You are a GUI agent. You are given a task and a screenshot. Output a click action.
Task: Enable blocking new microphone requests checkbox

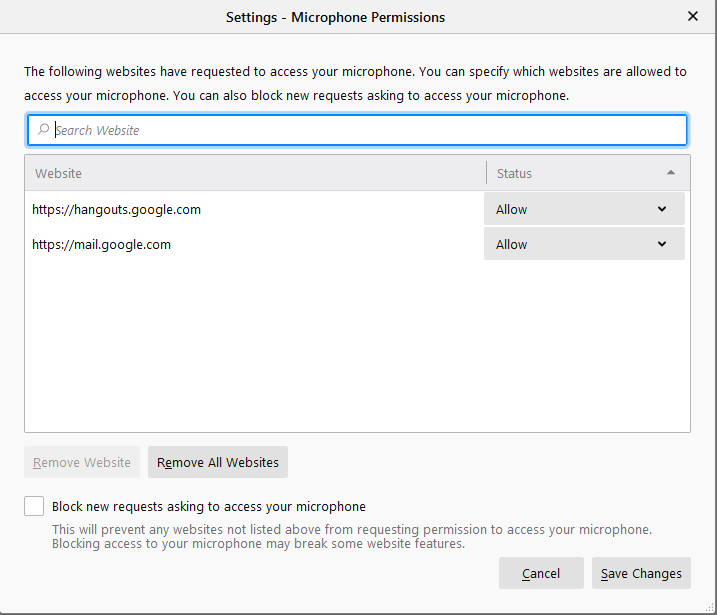34,506
